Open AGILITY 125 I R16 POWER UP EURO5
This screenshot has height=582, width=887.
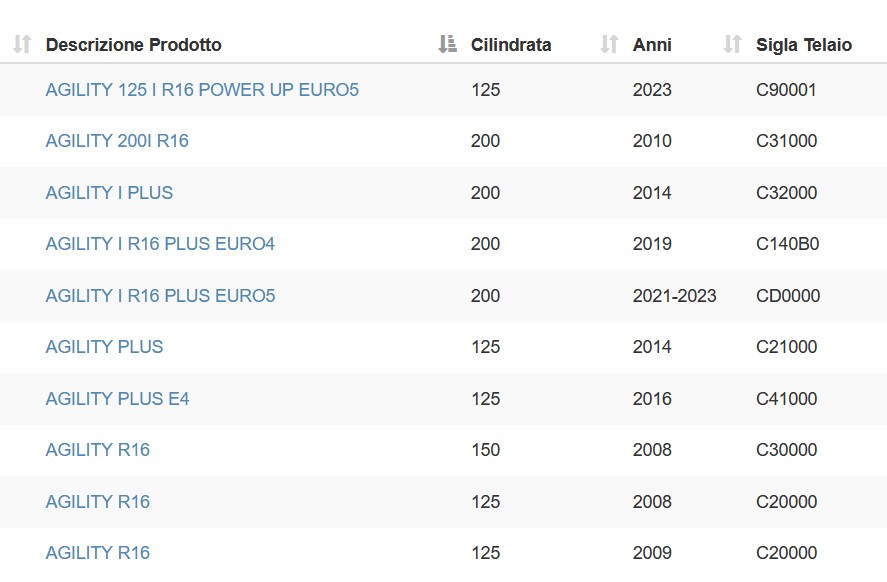(202, 90)
